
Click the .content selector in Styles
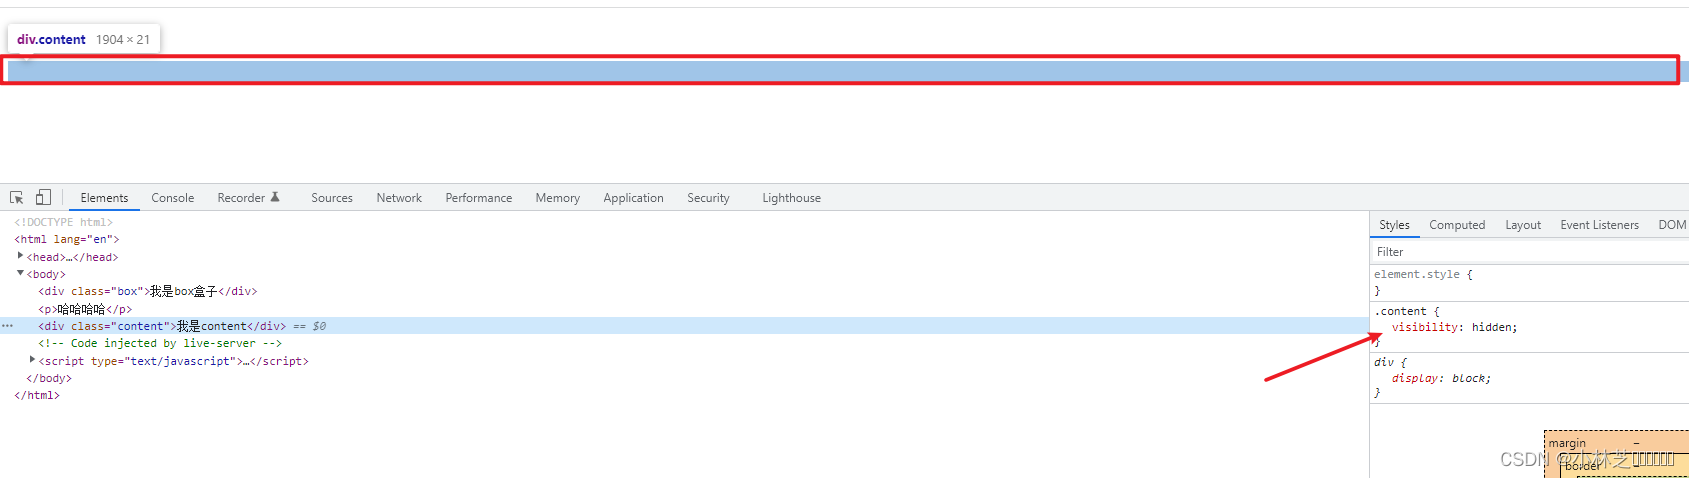(x=1400, y=311)
